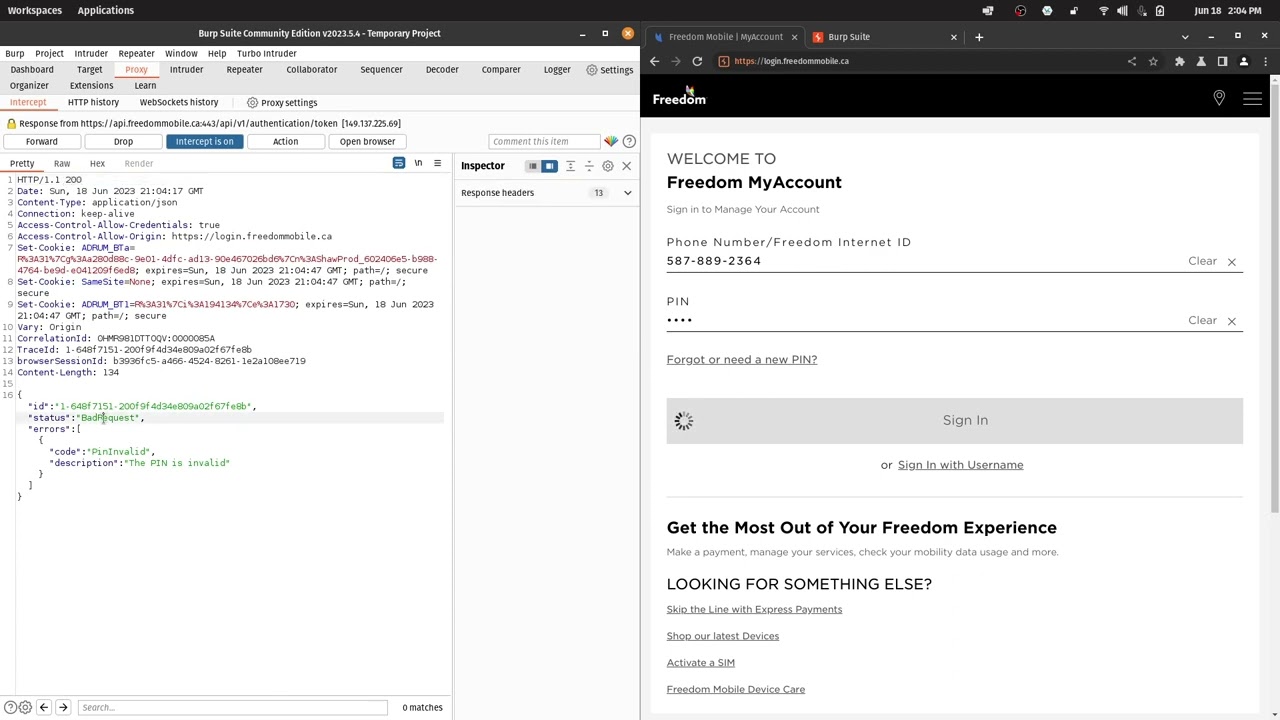
Task: Share this page icon in address bar
Action: tap(1132, 61)
